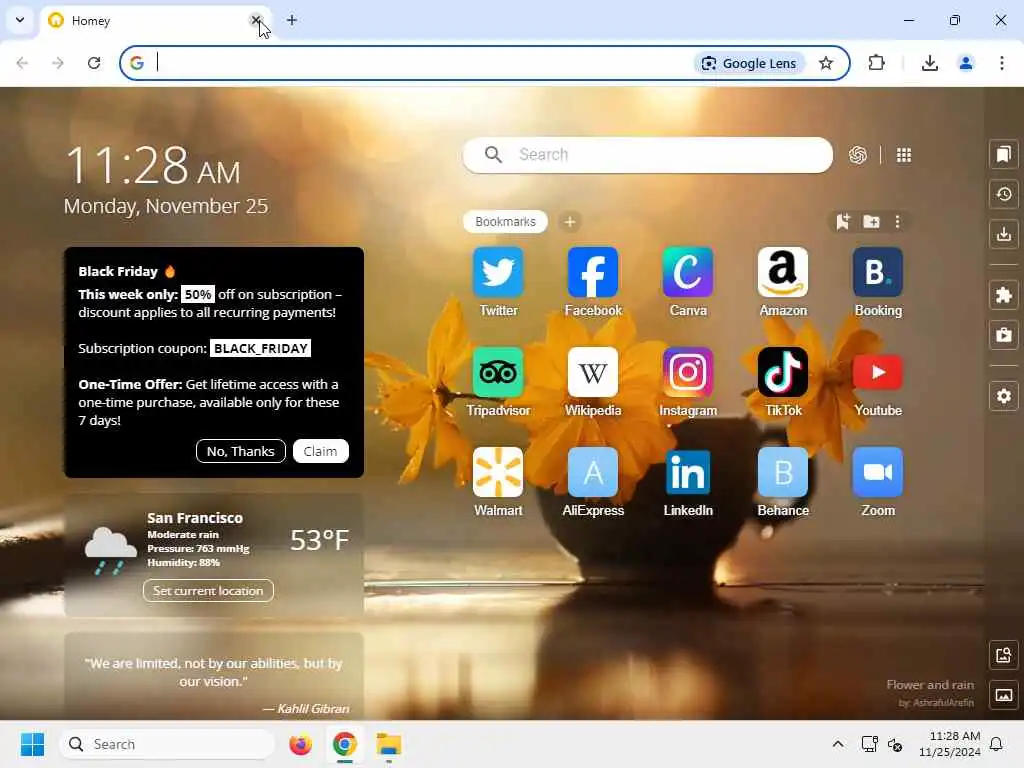The width and height of the screenshot is (1024, 768).
Task: Open the history panel in right sidebar
Action: 1004,194
